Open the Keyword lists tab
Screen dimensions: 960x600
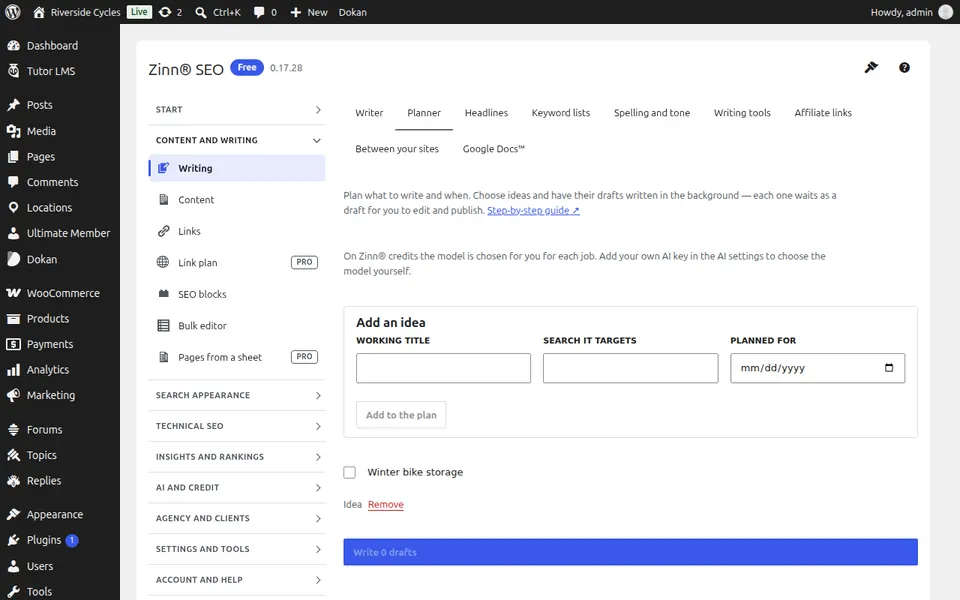(x=561, y=113)
